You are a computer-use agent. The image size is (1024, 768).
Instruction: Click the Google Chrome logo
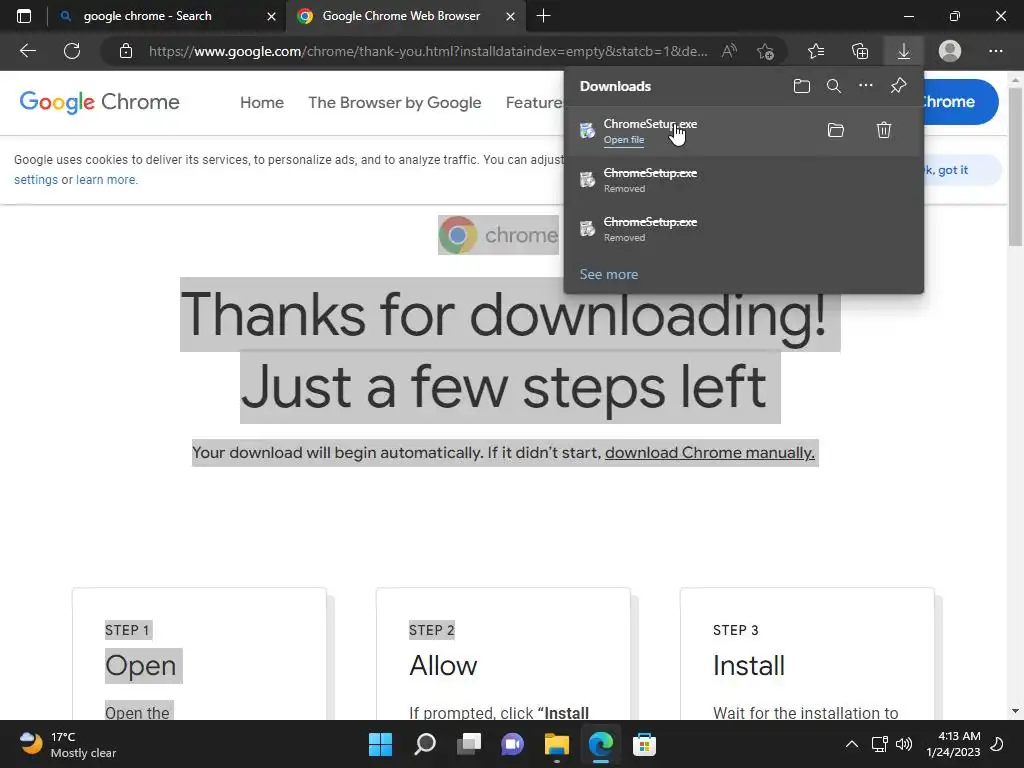point(99,102)
